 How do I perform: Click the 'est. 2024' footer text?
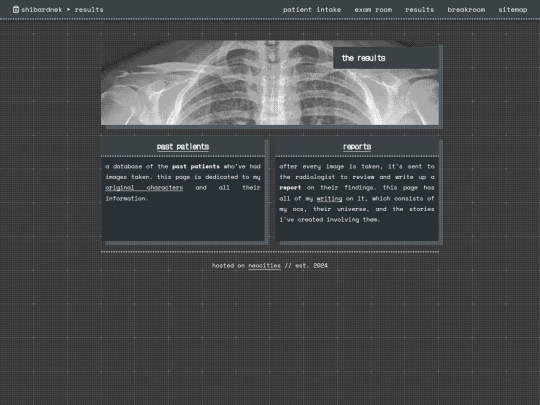click(311, 266)
